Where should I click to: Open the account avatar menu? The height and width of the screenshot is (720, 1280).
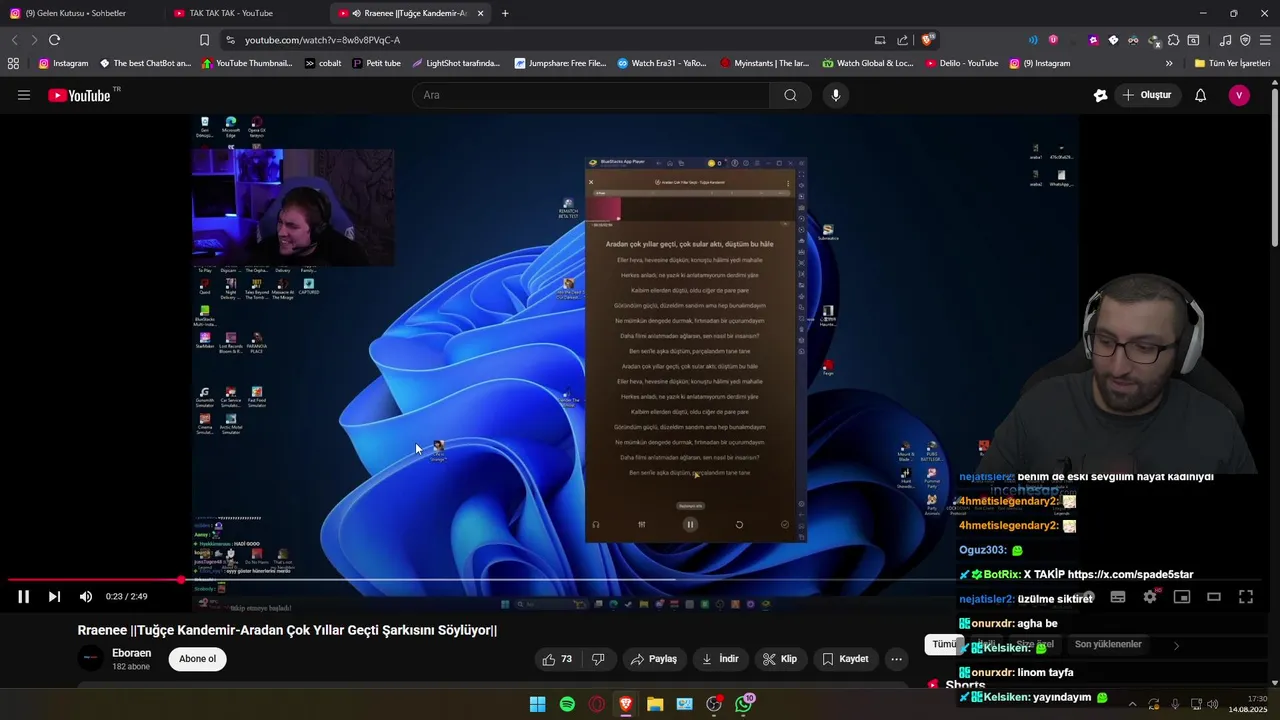pos(1239,95)
